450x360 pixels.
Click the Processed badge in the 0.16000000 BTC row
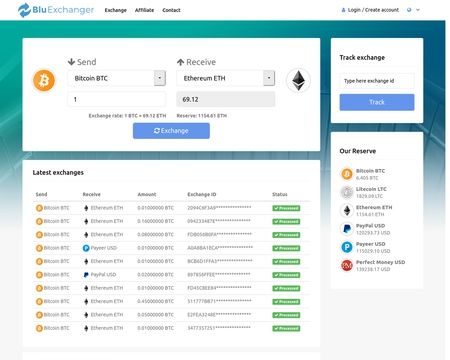point(286,221)
